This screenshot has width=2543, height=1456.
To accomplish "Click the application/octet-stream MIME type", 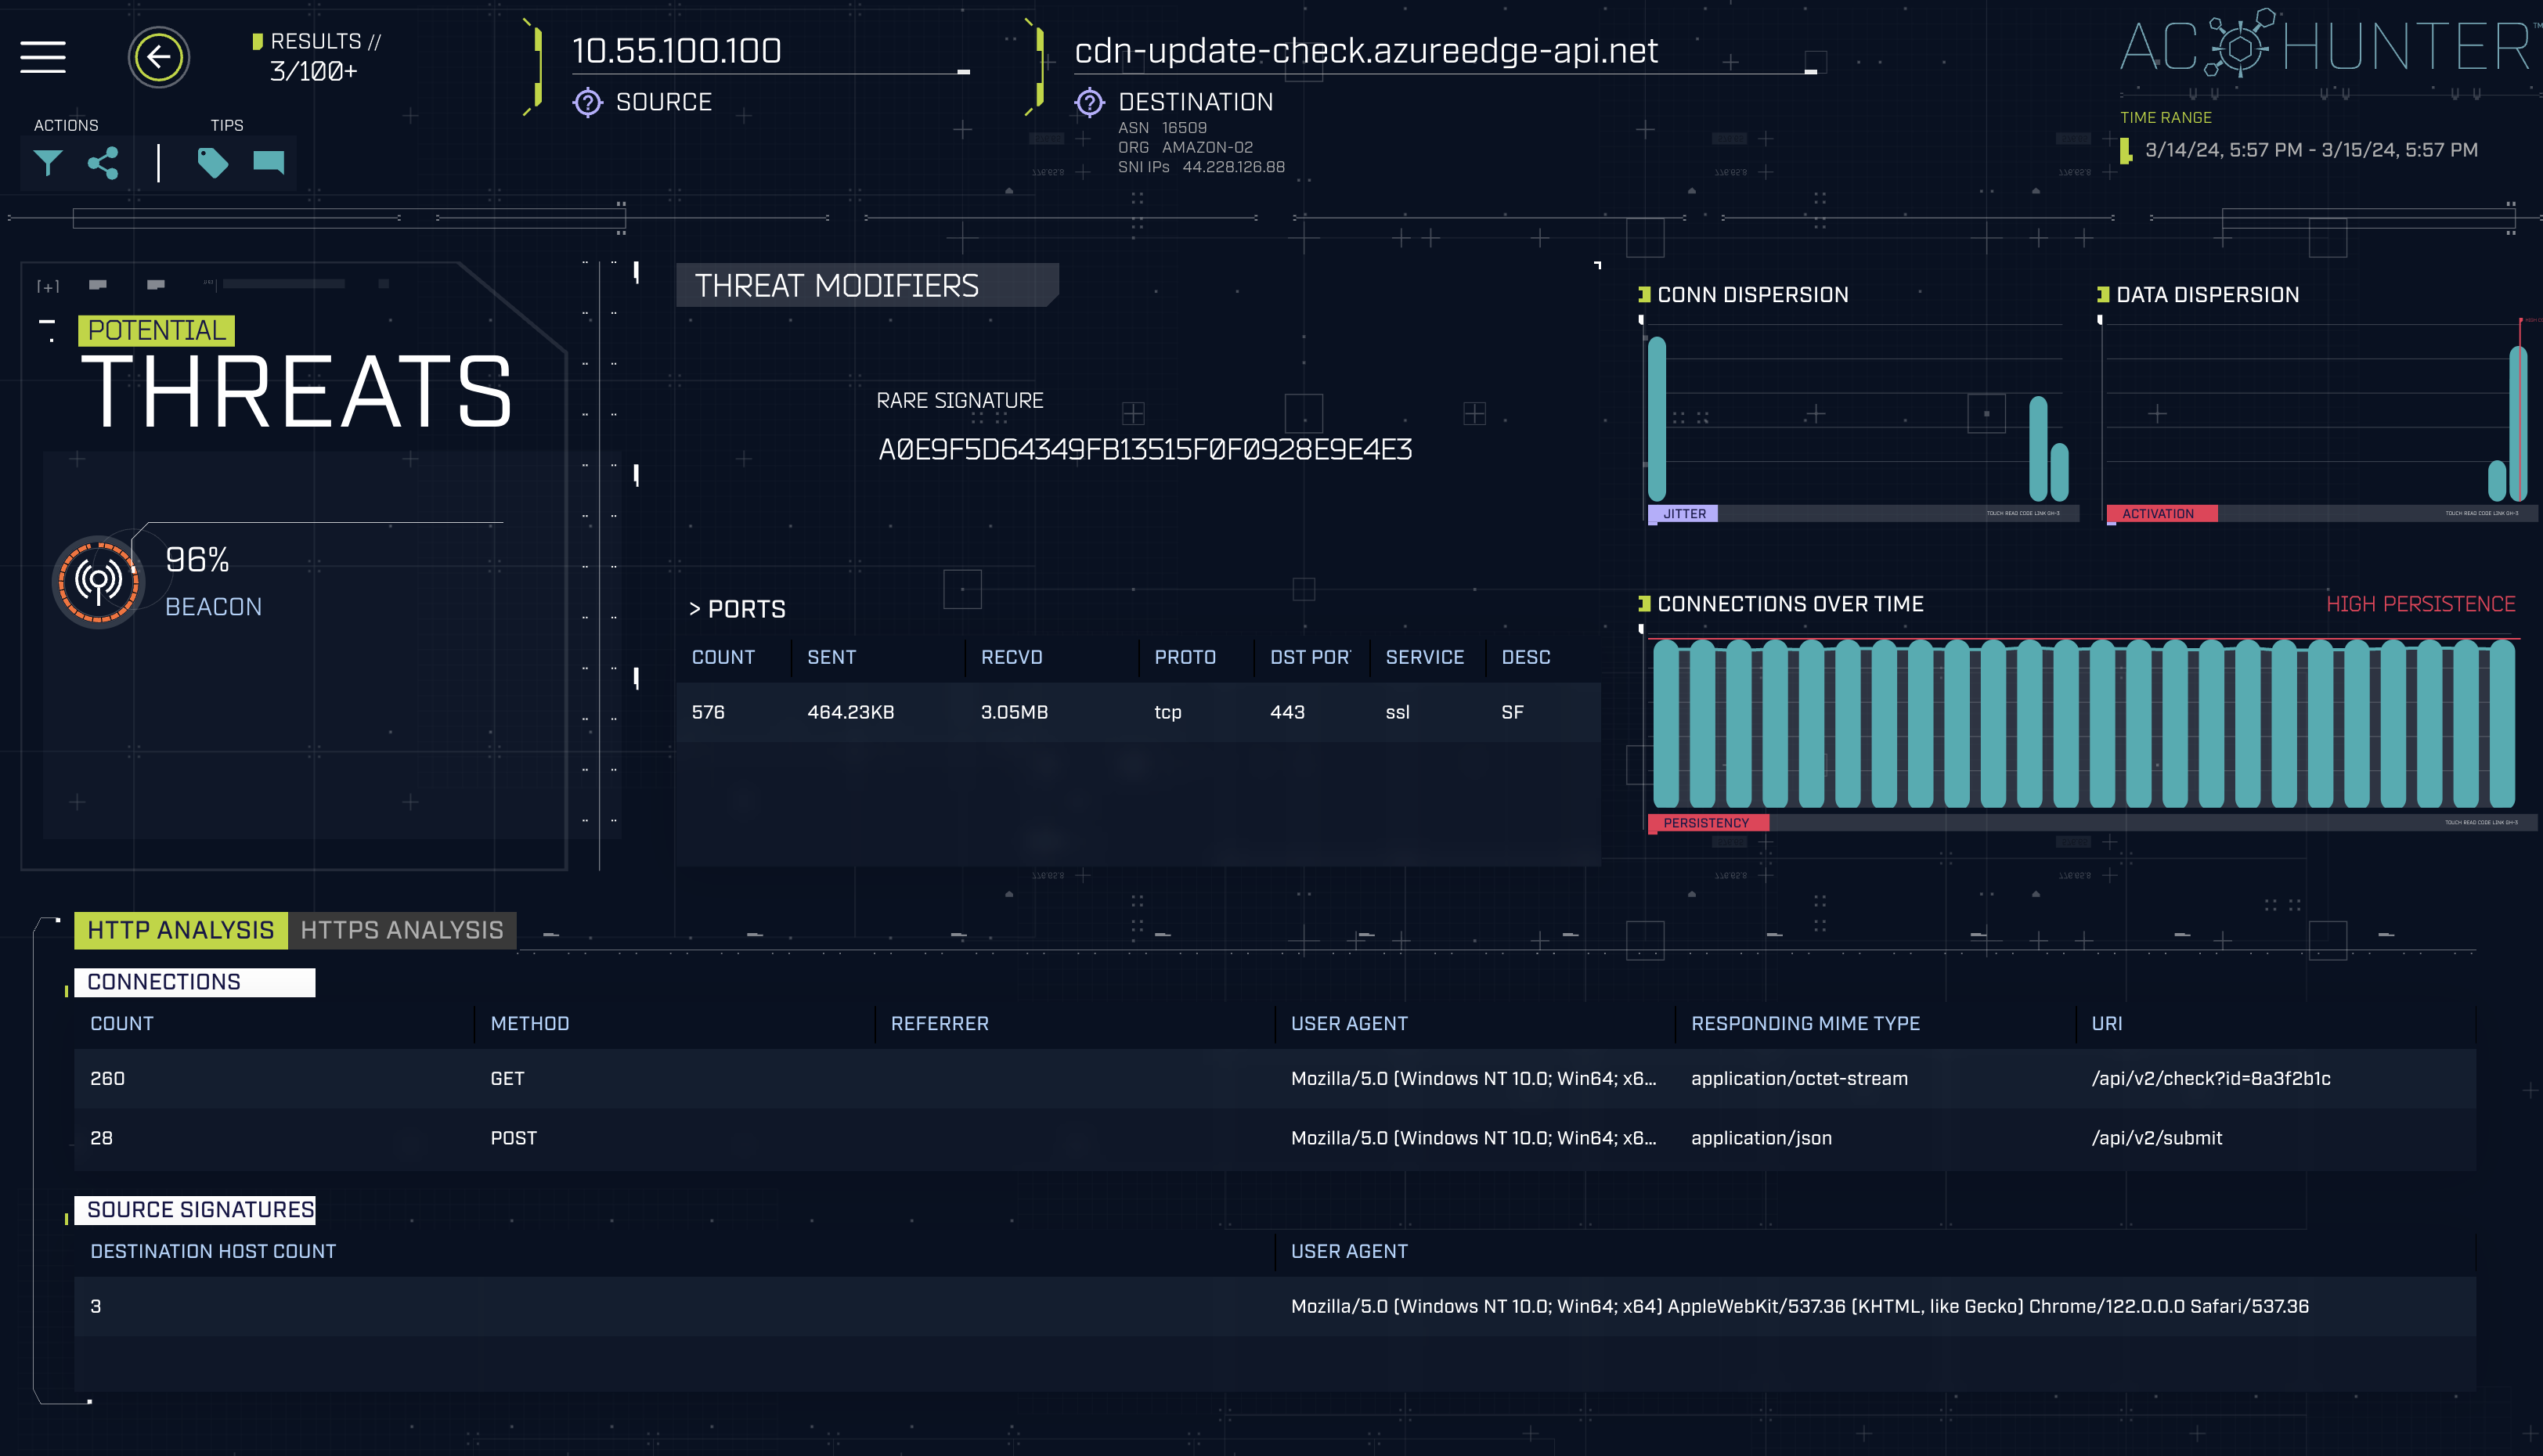I will pyautogui.click(x=1799, y=1078).
